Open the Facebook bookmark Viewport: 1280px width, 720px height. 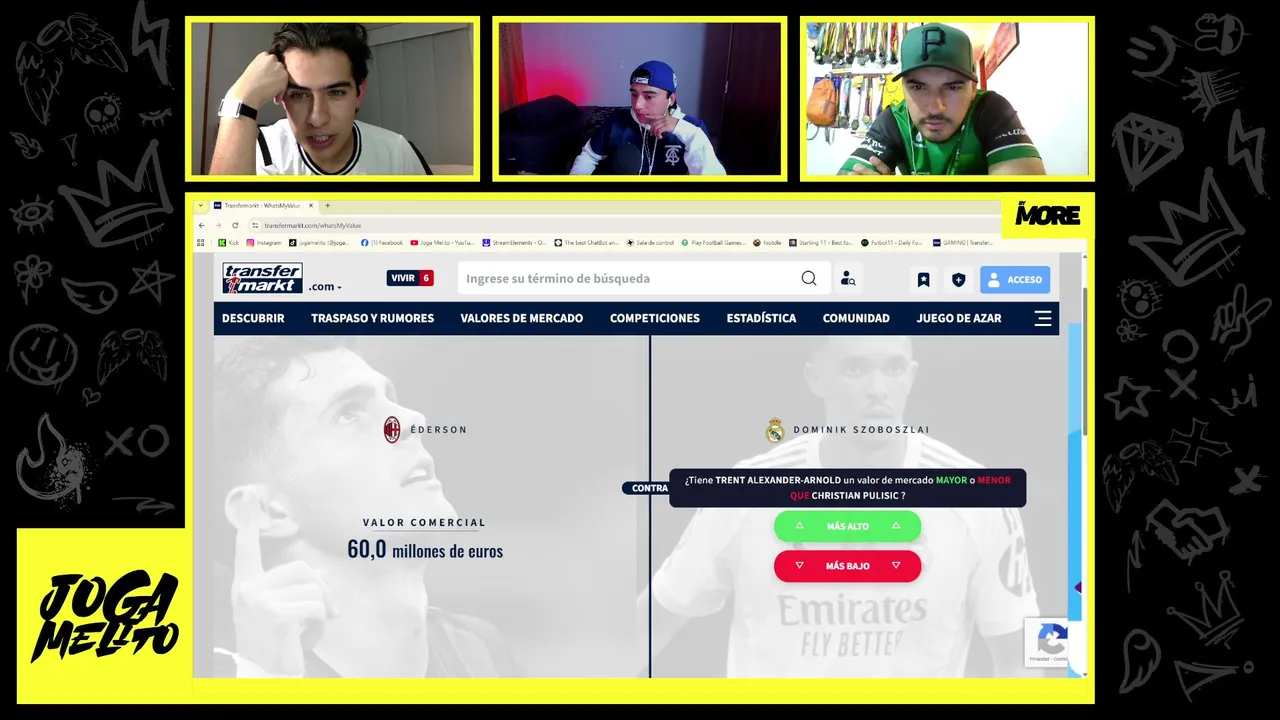click(x=382, y=242)
